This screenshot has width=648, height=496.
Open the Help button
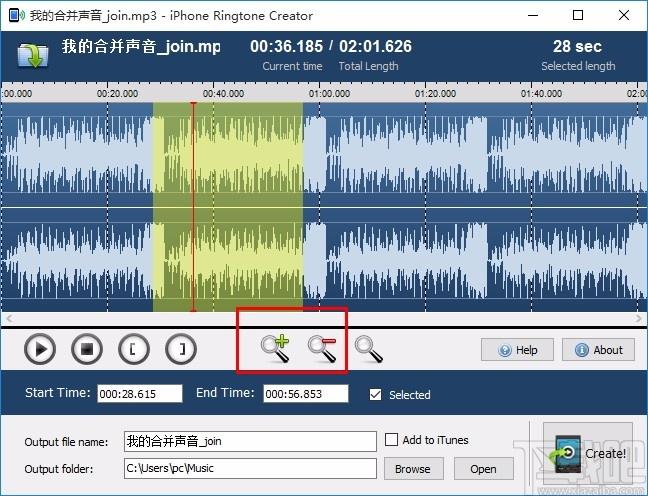517,350
